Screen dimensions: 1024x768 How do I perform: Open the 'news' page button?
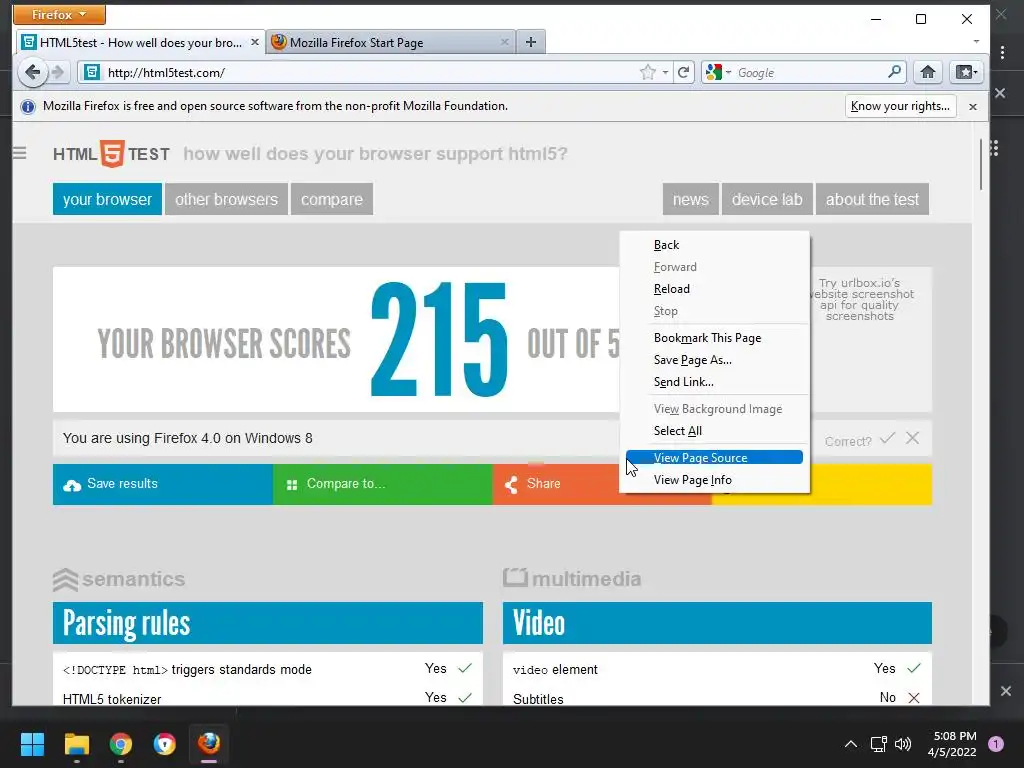coord(691,199)
